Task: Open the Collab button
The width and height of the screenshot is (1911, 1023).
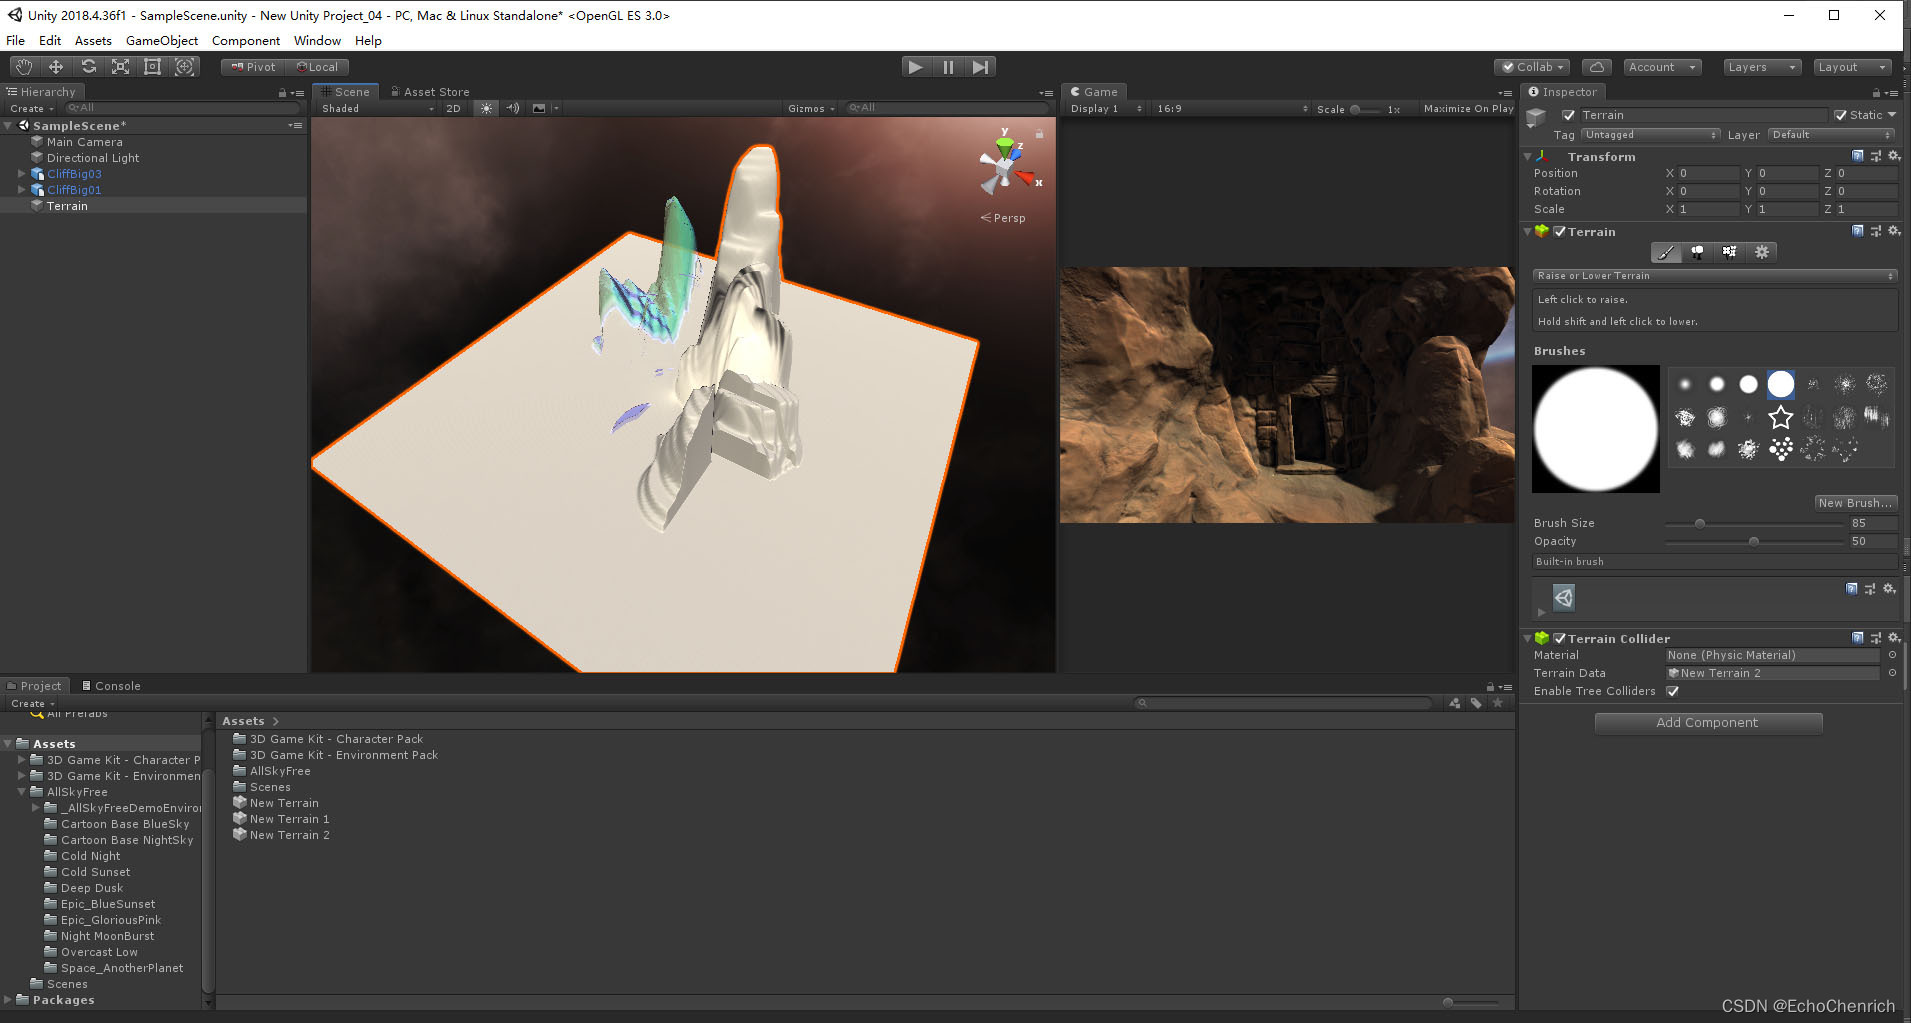Action: point(1532,67)
